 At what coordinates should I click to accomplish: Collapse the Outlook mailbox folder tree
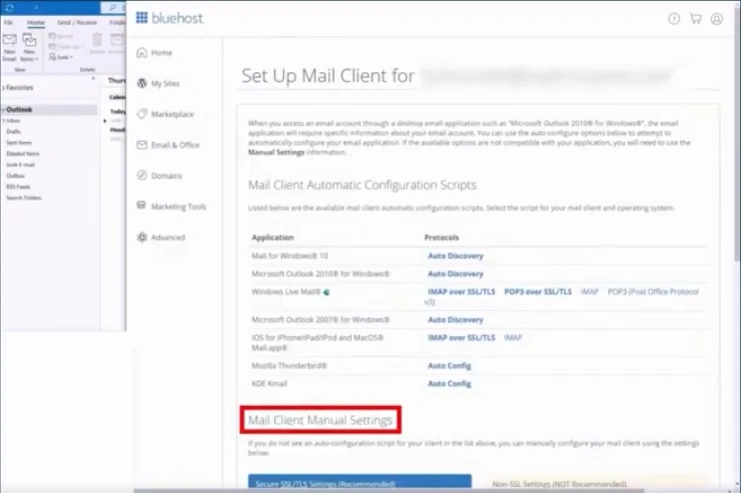click(x=3, y=109)
